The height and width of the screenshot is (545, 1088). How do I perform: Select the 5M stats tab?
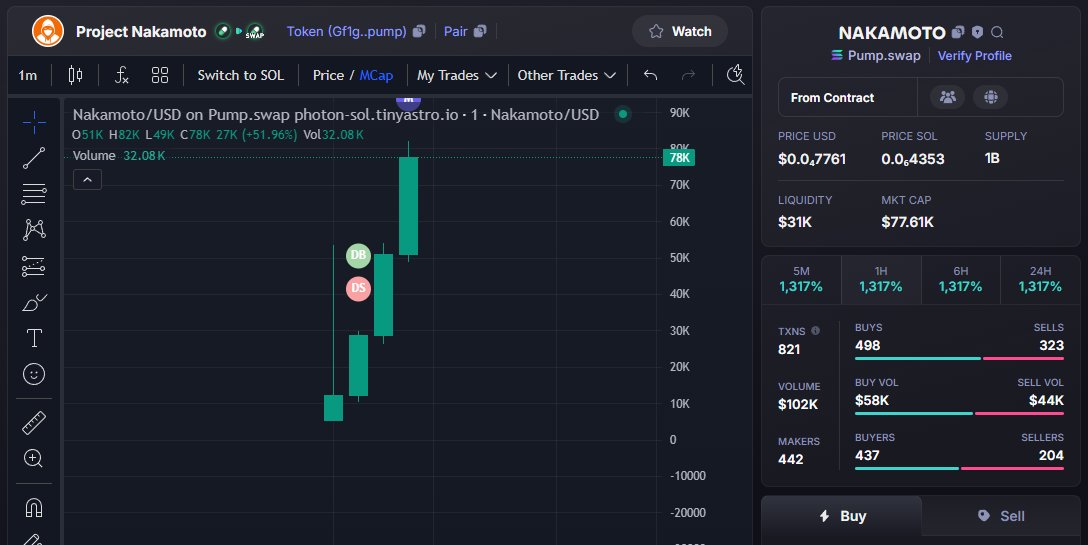pyautogui.click(x=801, y=279)
